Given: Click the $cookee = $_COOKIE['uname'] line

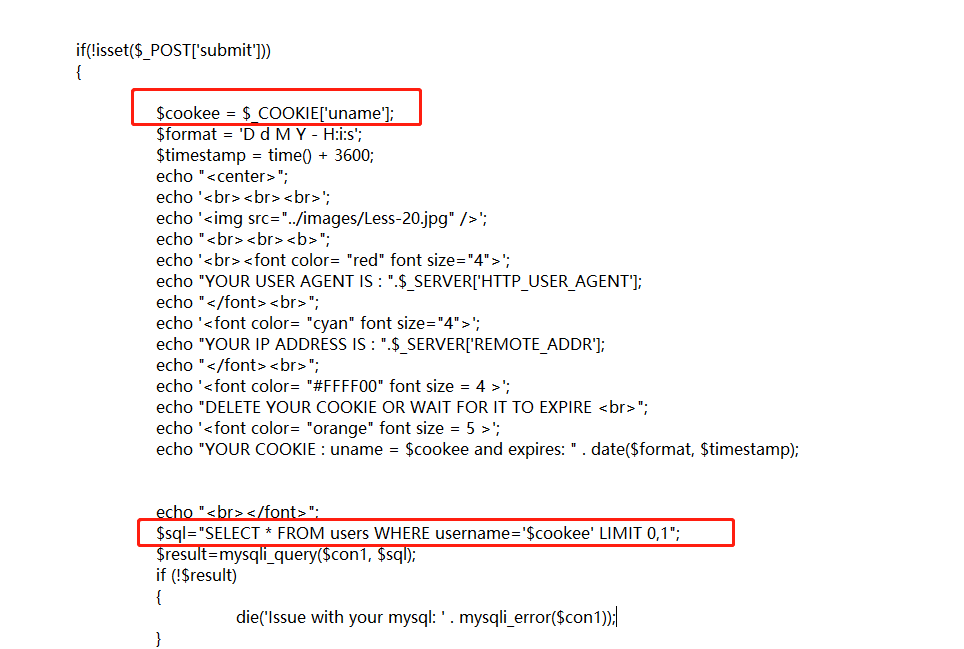Looking at the screenshot, I should click(x=275, y=113).
